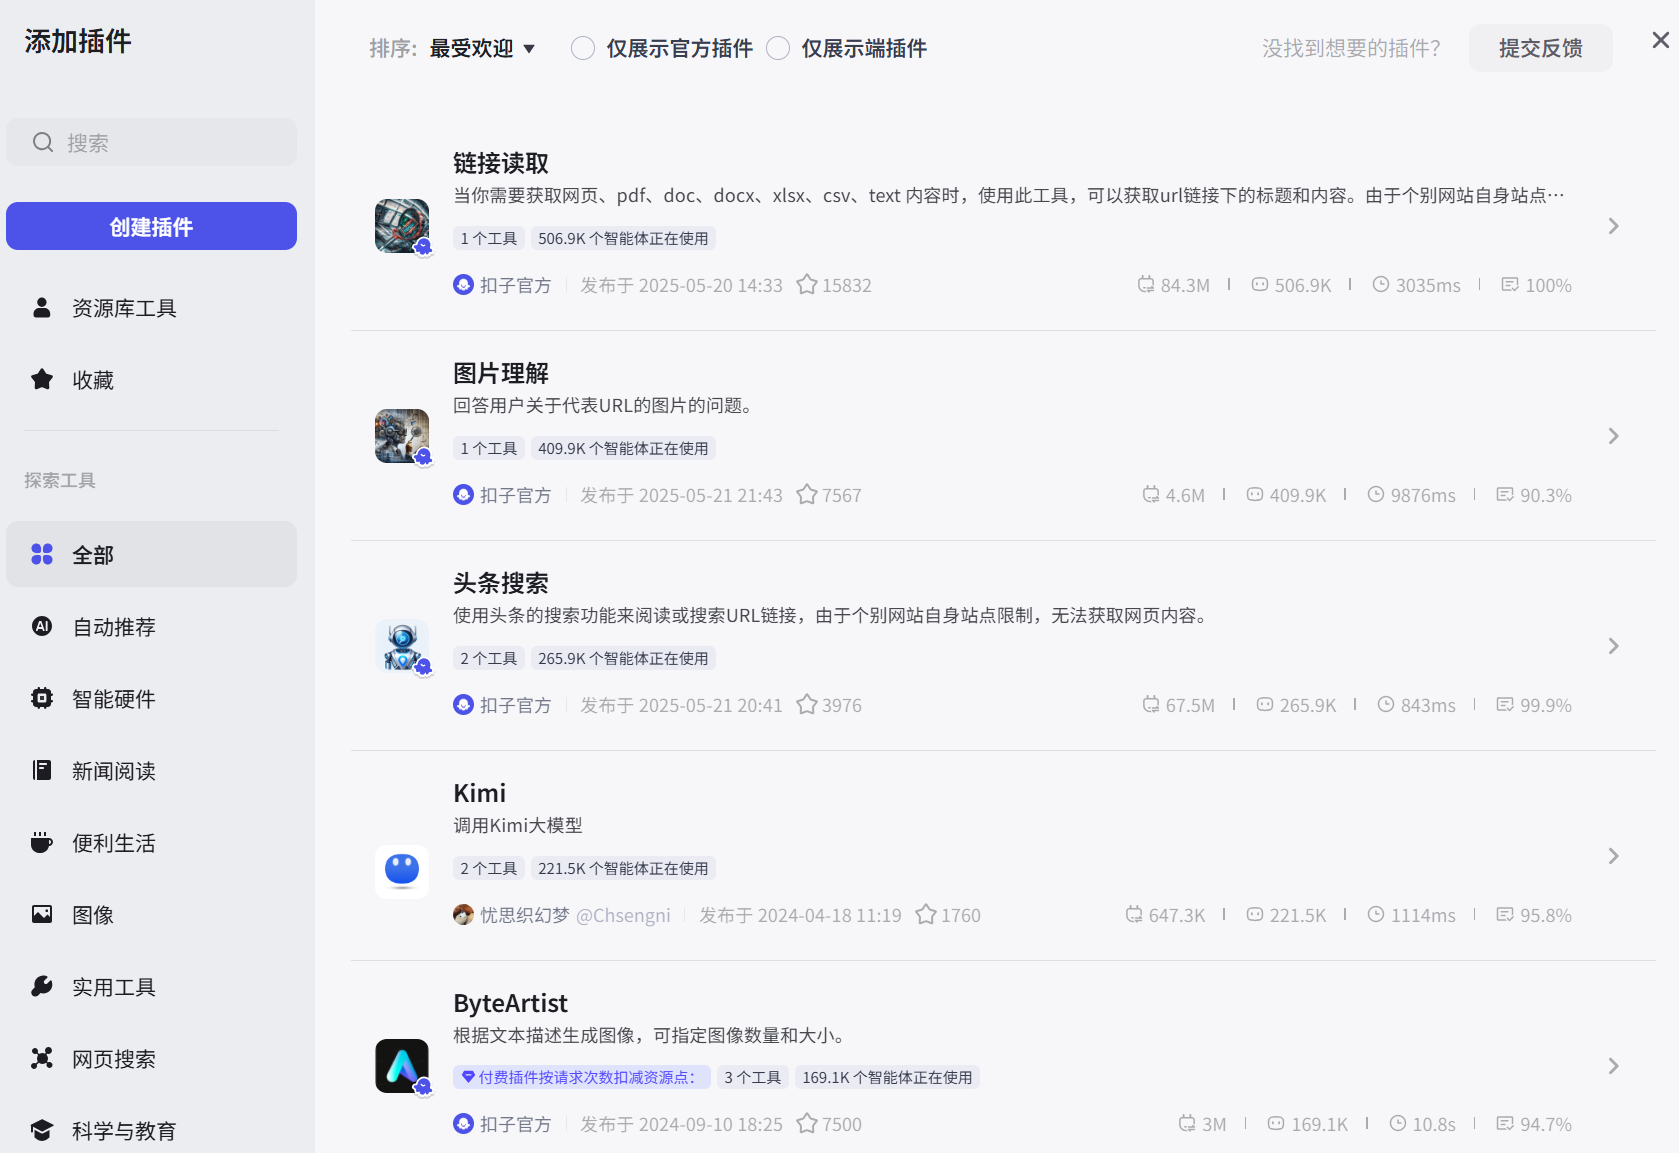The height and width of the screenshot is (1153, 1679).
Task: Select 全部 category in sidebar
Action: coord(151,554)
